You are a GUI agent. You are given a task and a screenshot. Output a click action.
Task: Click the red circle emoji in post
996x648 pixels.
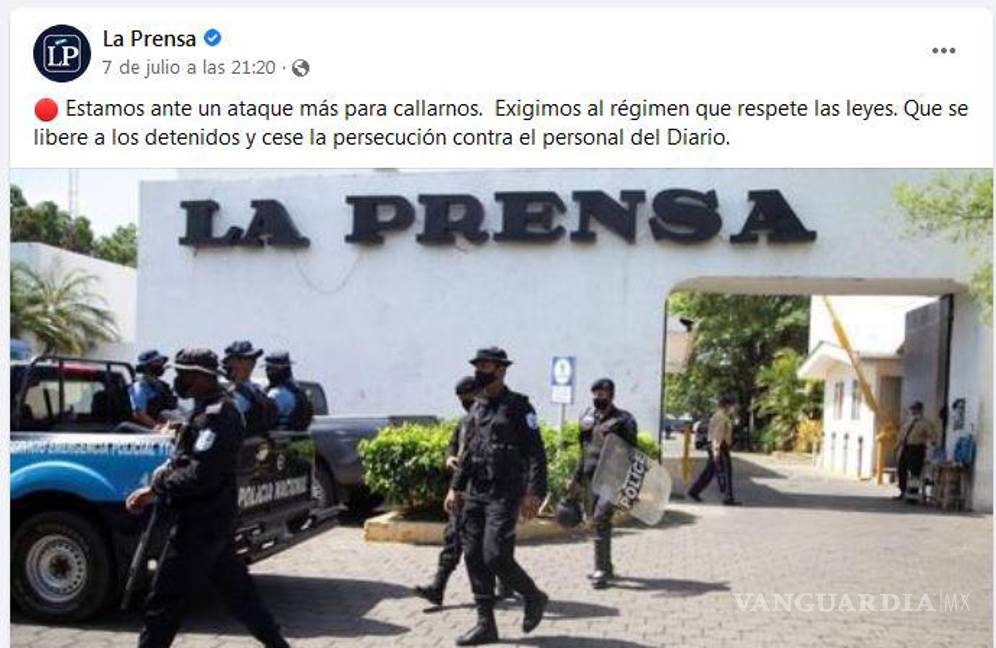coord(46,109)
